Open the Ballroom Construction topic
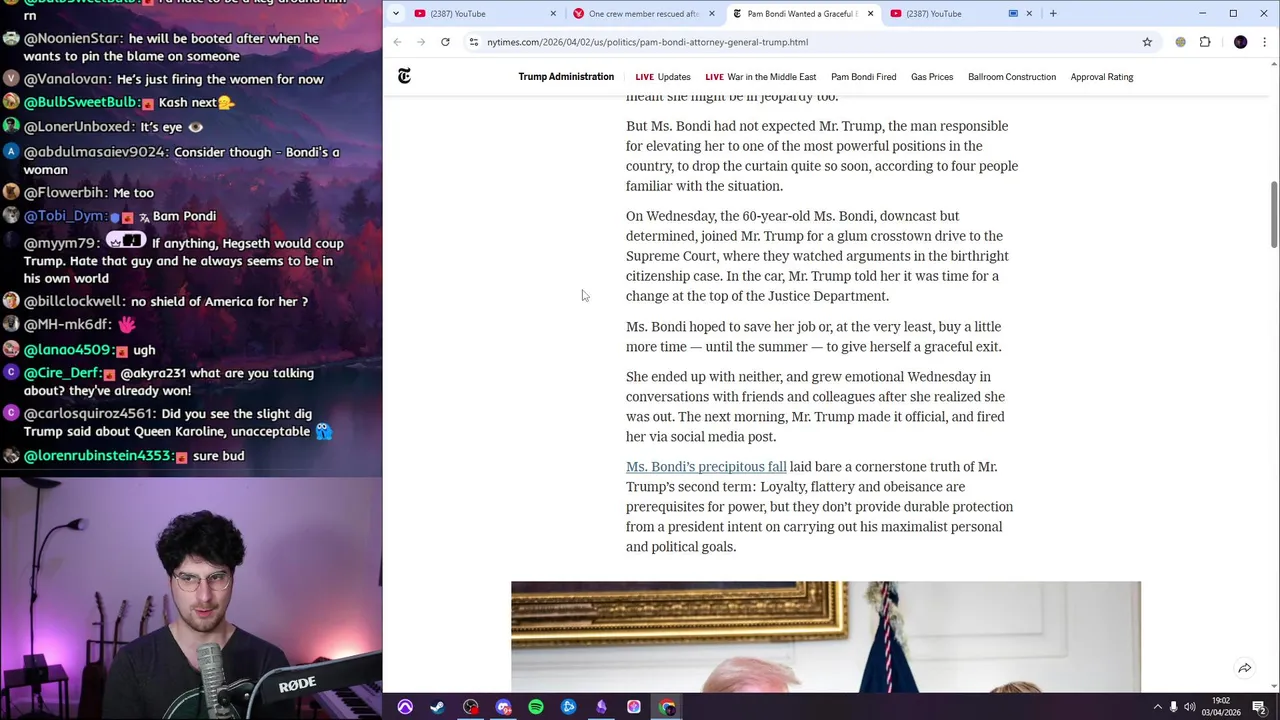Viewport: 1280px width, 720px height. point(1012,77)
